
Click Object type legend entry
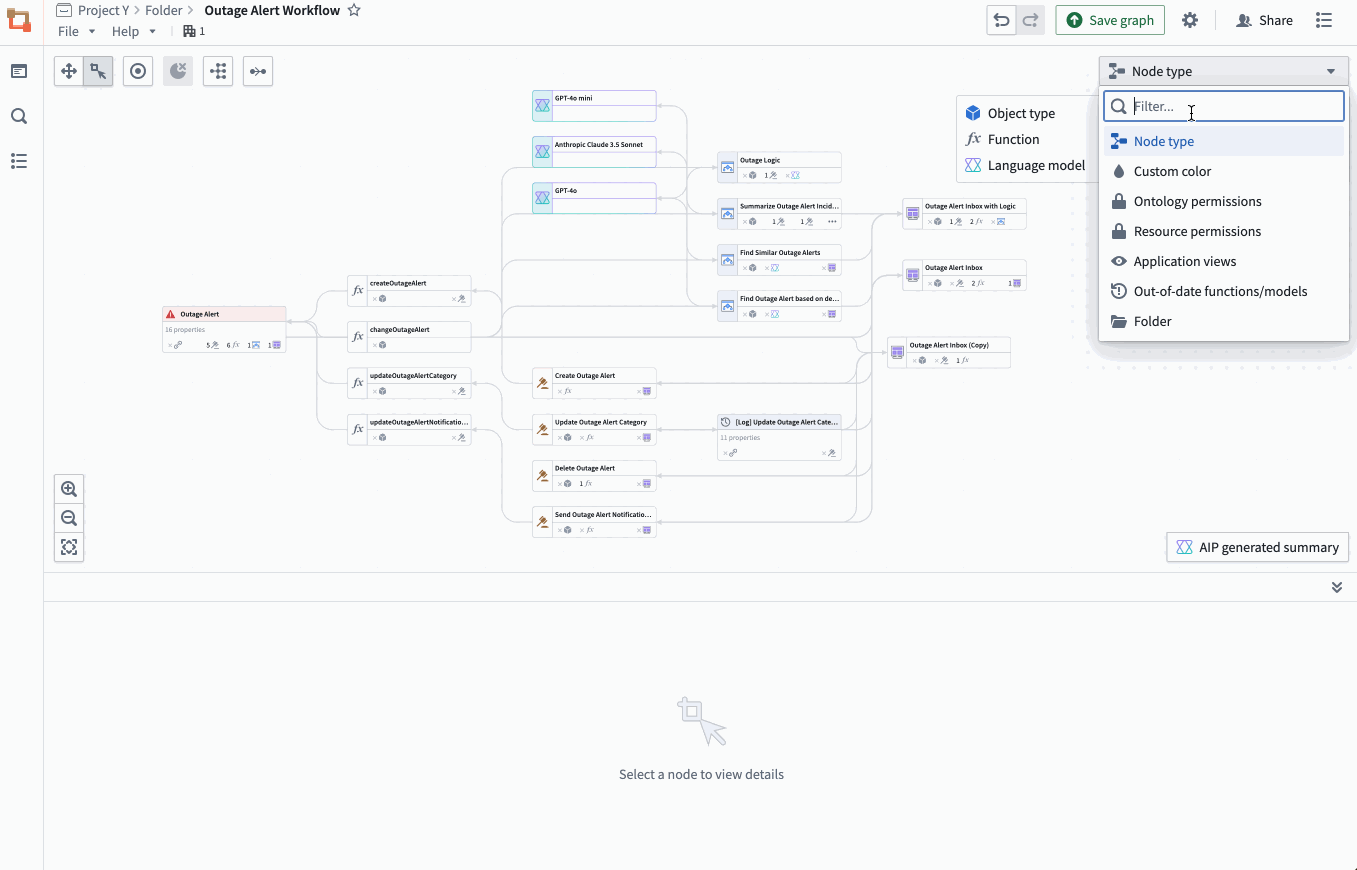coord(1010,113)
